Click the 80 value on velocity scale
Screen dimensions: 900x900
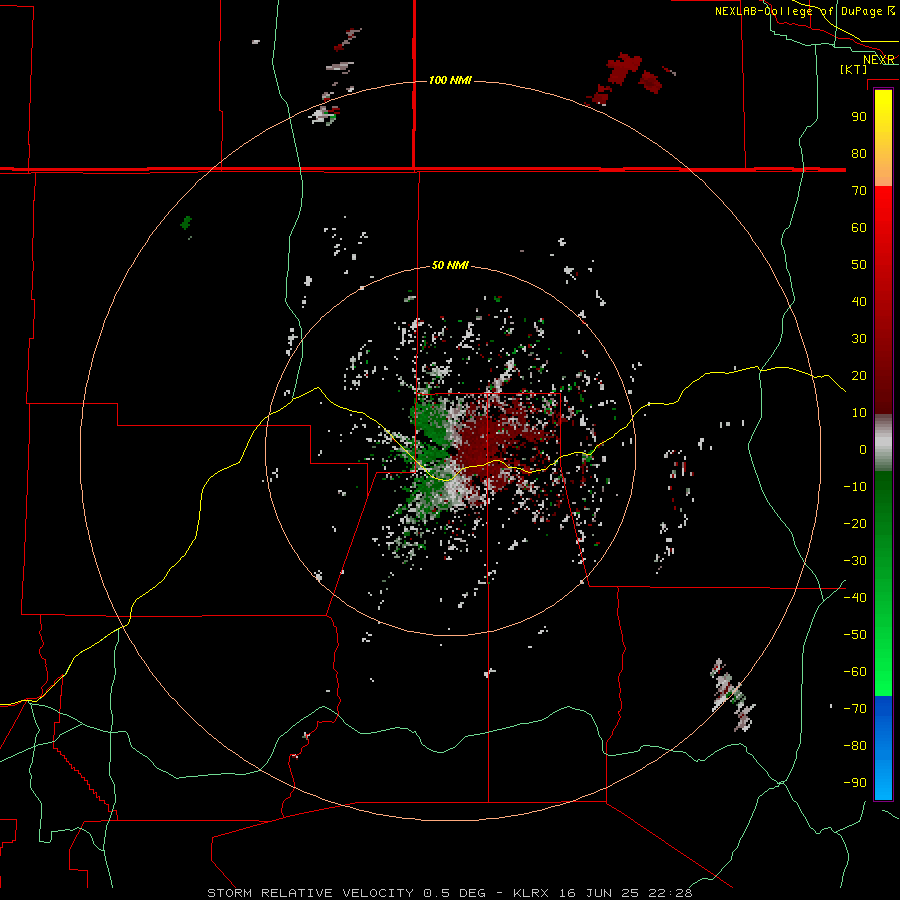click(859, 153)
